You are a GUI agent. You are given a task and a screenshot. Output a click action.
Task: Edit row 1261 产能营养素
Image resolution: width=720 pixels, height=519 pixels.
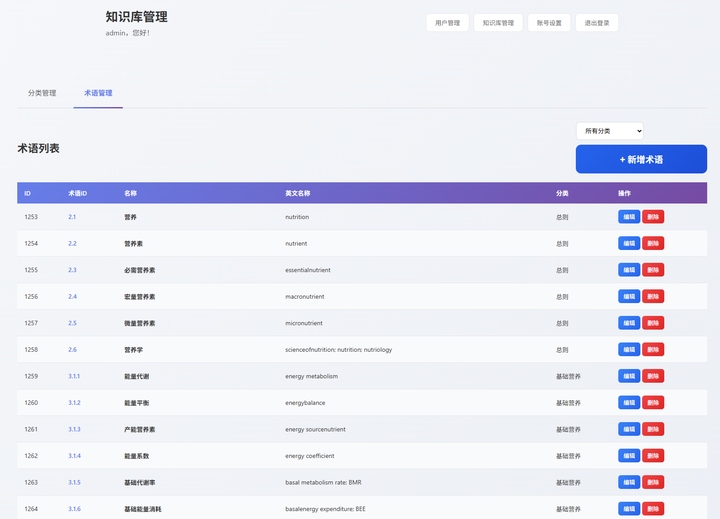(629, 429)
